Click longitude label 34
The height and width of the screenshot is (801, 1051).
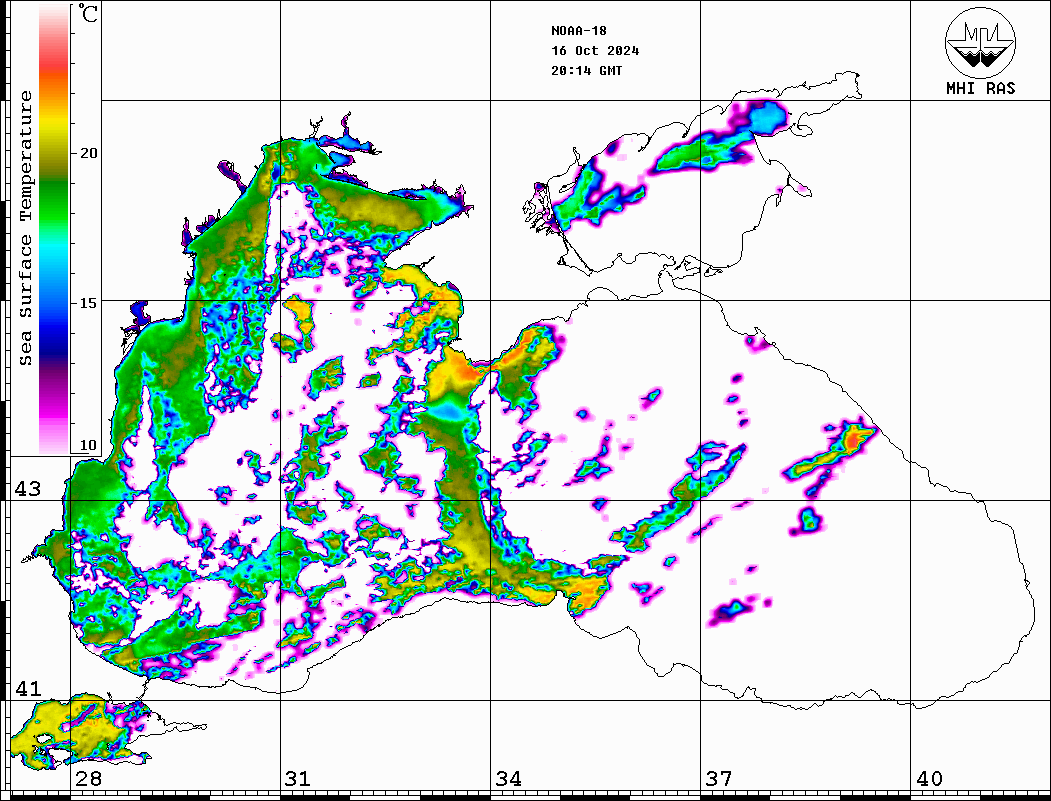(509, 778)
